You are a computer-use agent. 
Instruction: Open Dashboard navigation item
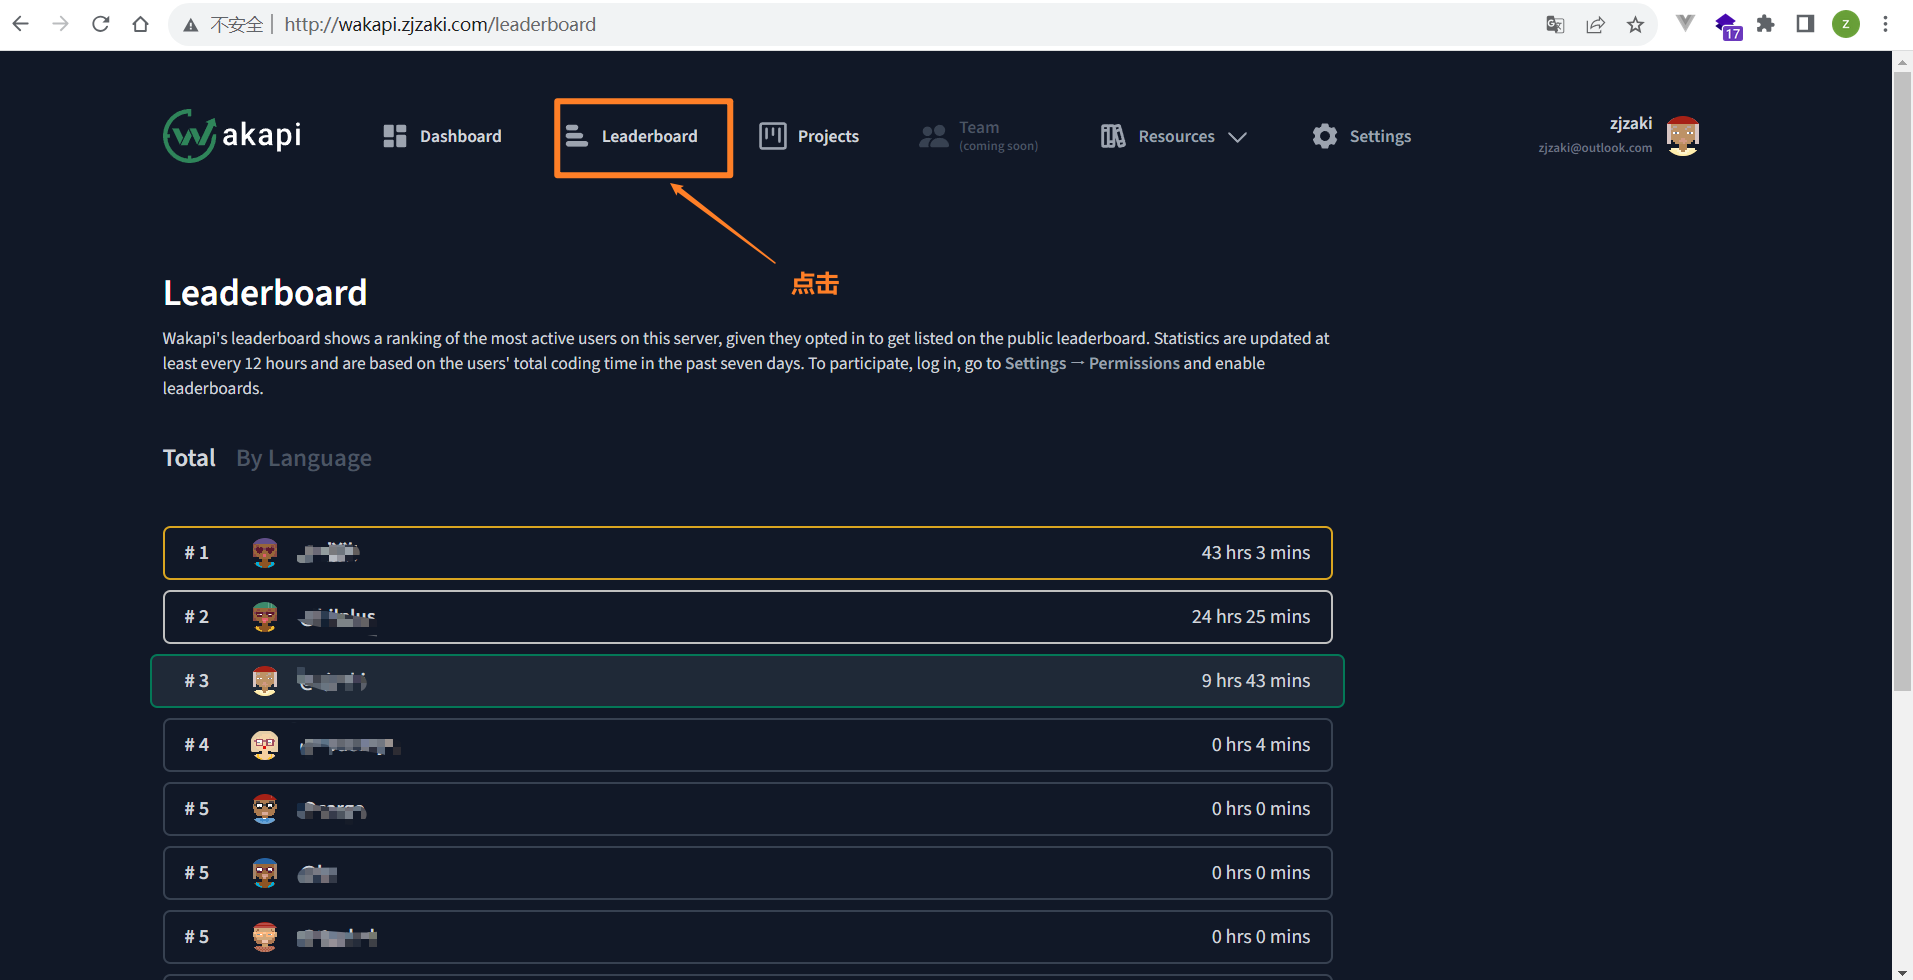[x=442, y=136]
